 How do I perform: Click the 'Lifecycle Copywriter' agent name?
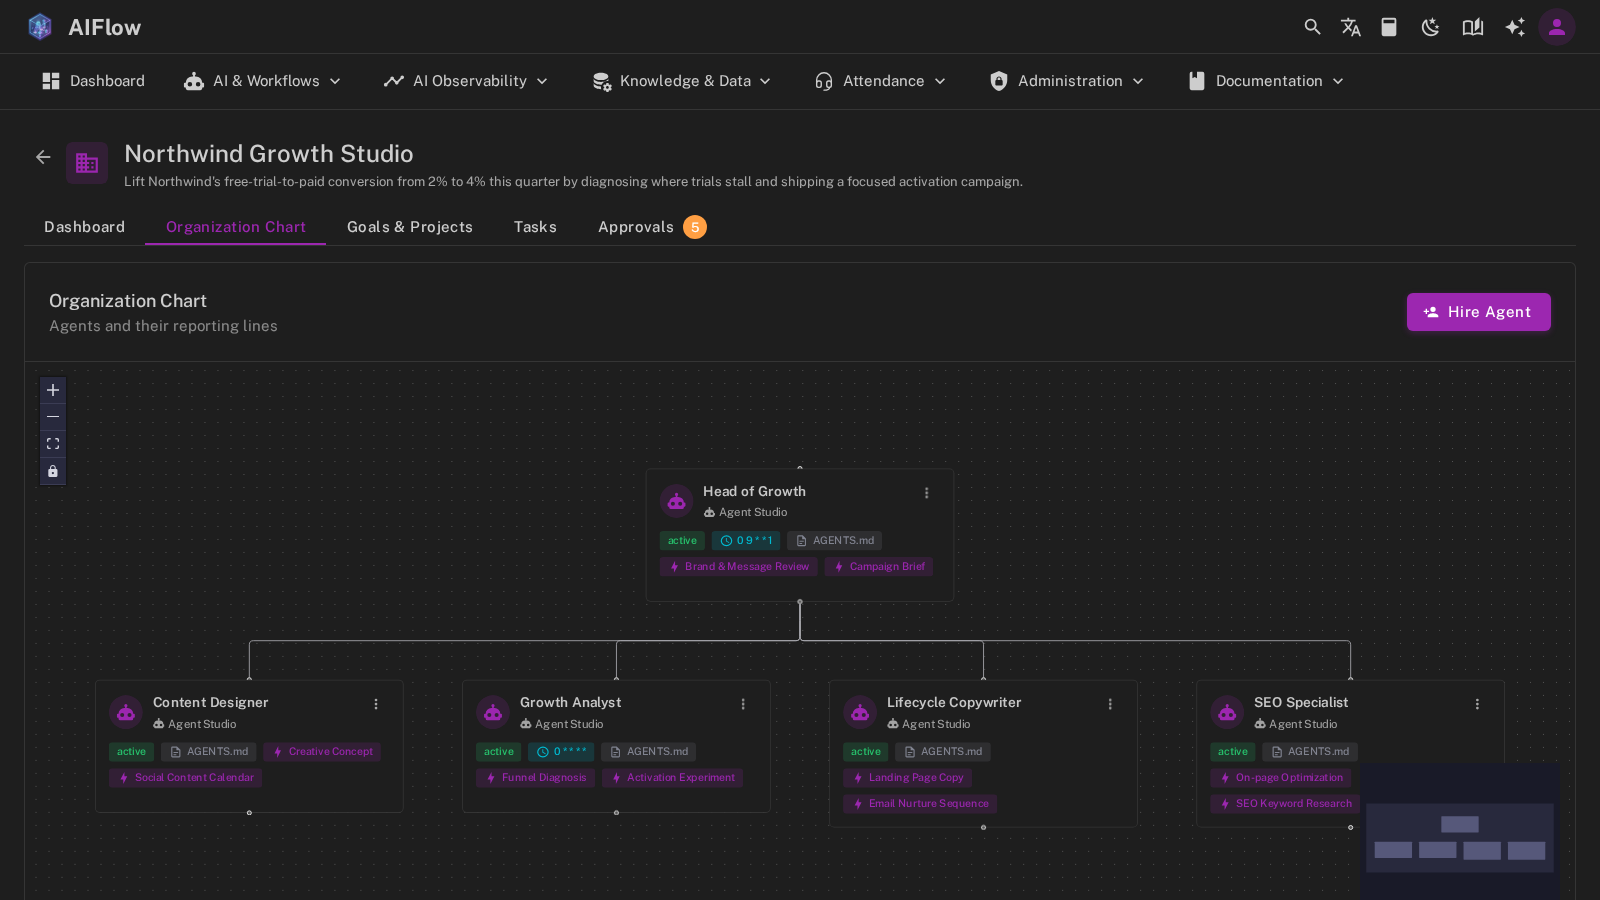coord(954,703)
